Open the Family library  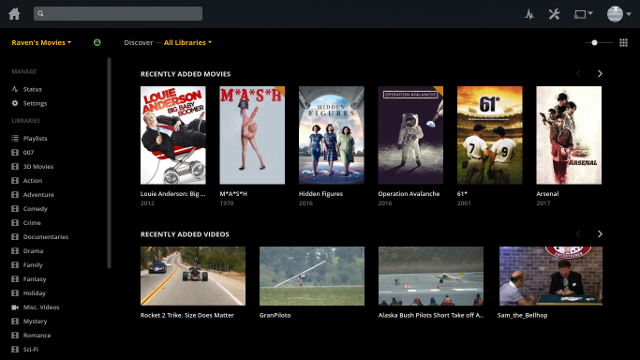pyautogui.click(x=33, y=265)
